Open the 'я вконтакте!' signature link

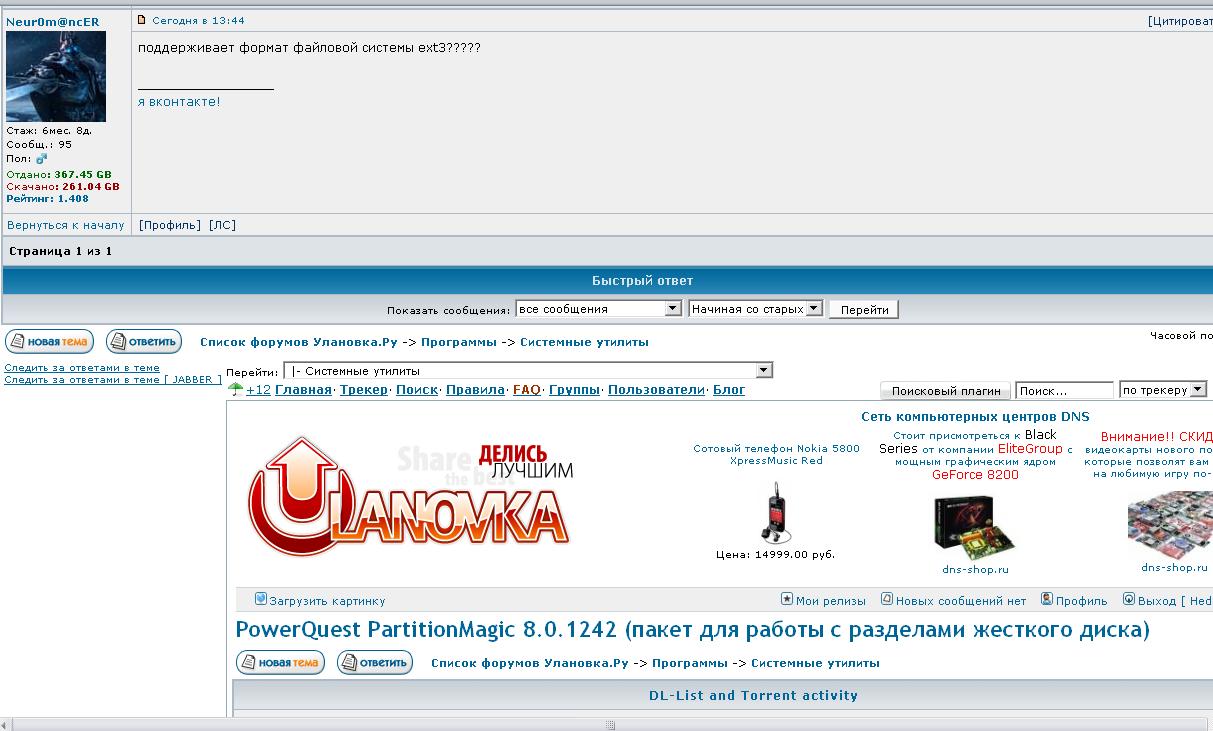[x=179, y=102]
